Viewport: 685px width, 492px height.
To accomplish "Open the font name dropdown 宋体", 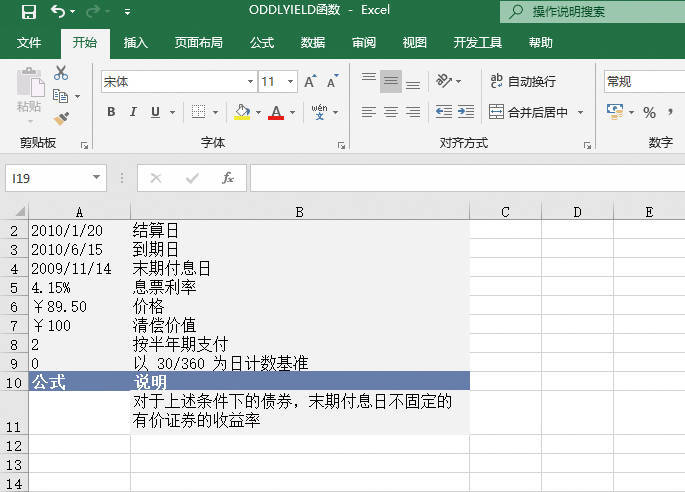I will (250, 82).
